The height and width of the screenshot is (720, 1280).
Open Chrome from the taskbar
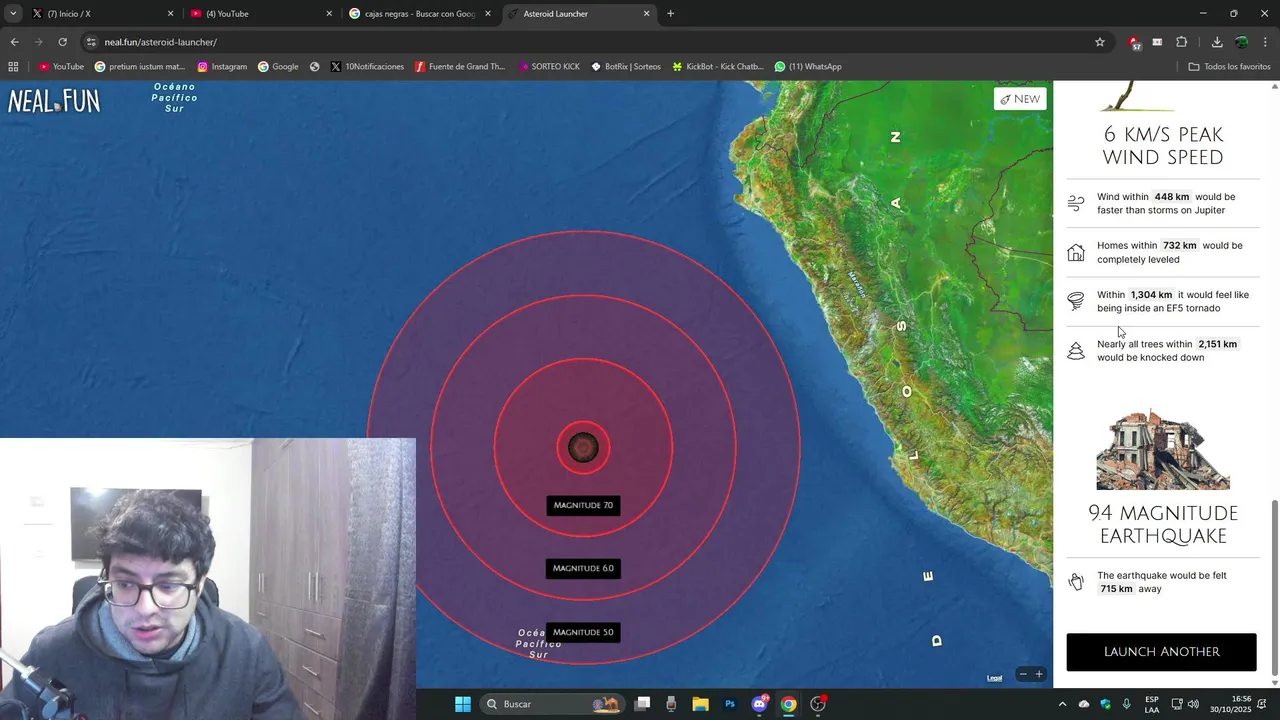(x=788, y=704)
